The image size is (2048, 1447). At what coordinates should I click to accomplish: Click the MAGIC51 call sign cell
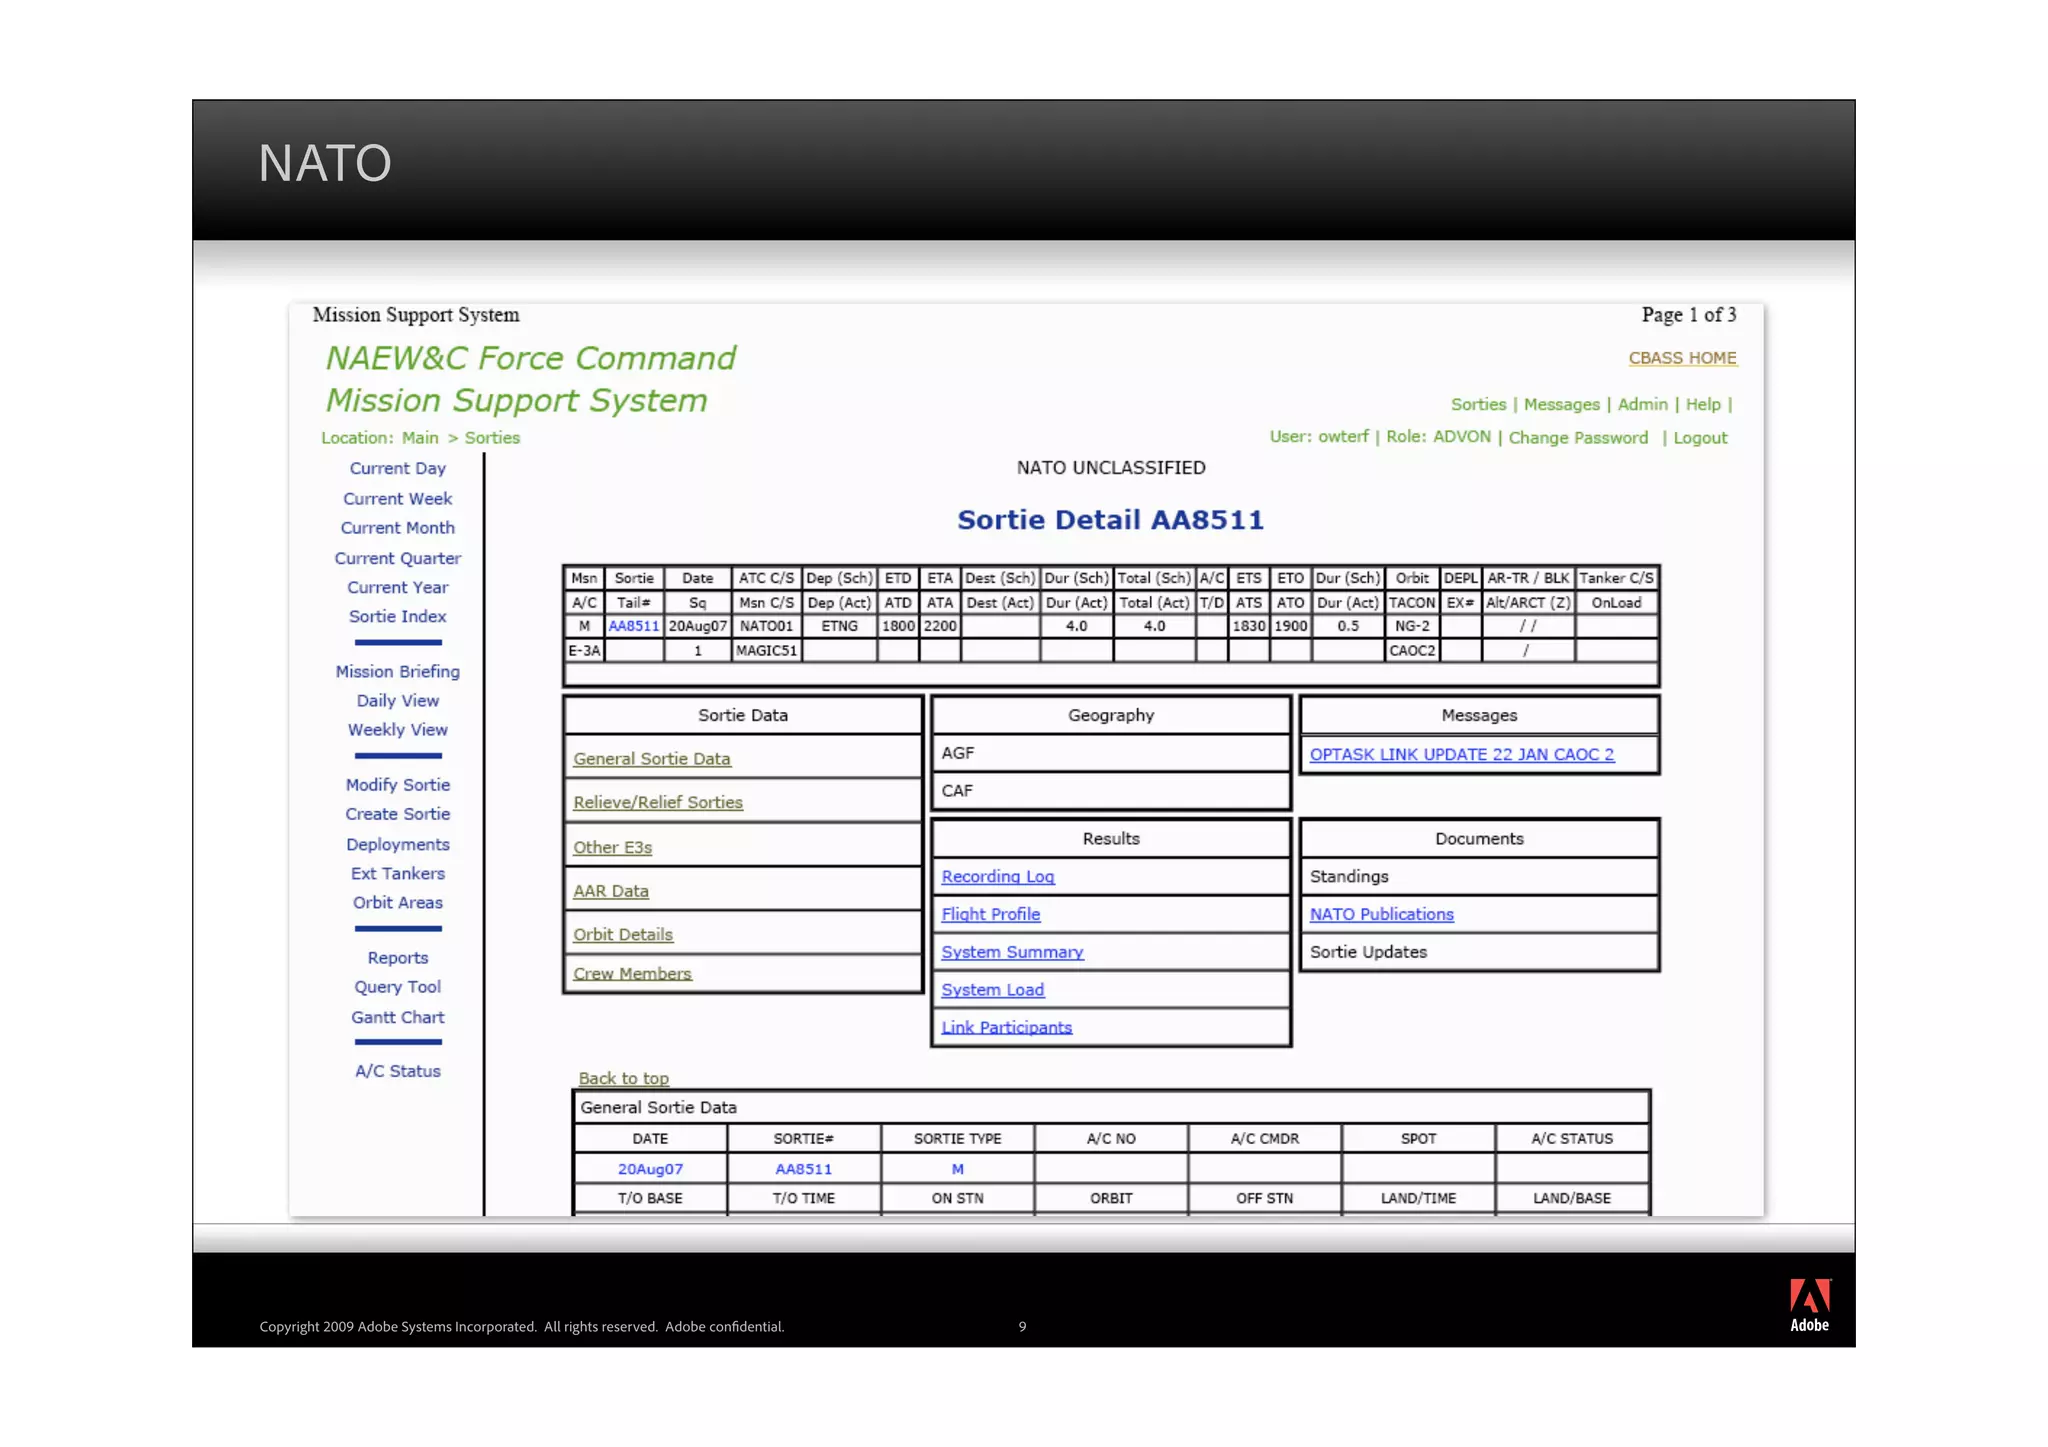(x=767, y=651)
